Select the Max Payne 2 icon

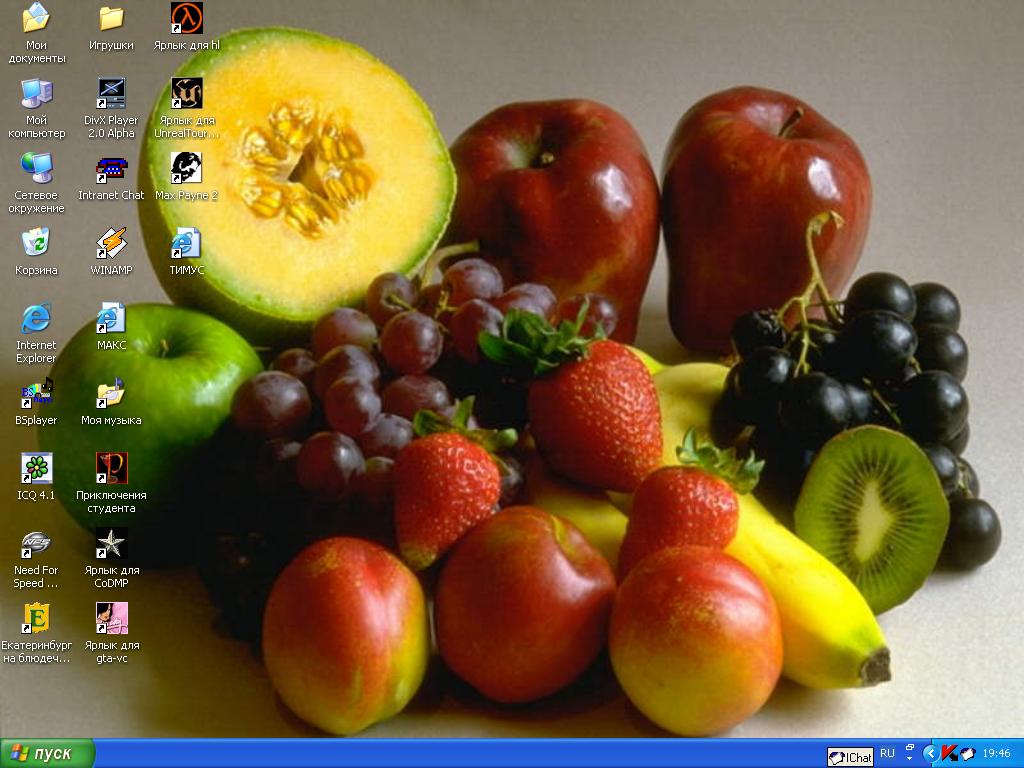[186, 168]
